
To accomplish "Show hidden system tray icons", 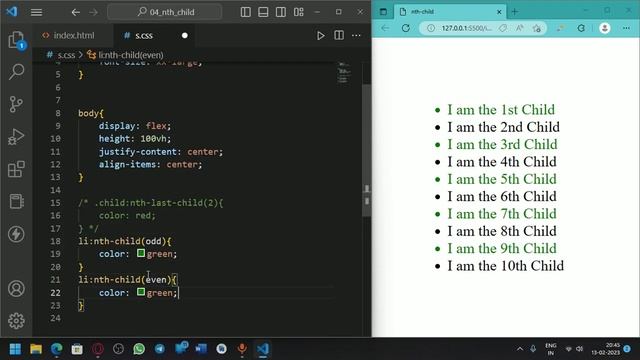I will point(520,349).
